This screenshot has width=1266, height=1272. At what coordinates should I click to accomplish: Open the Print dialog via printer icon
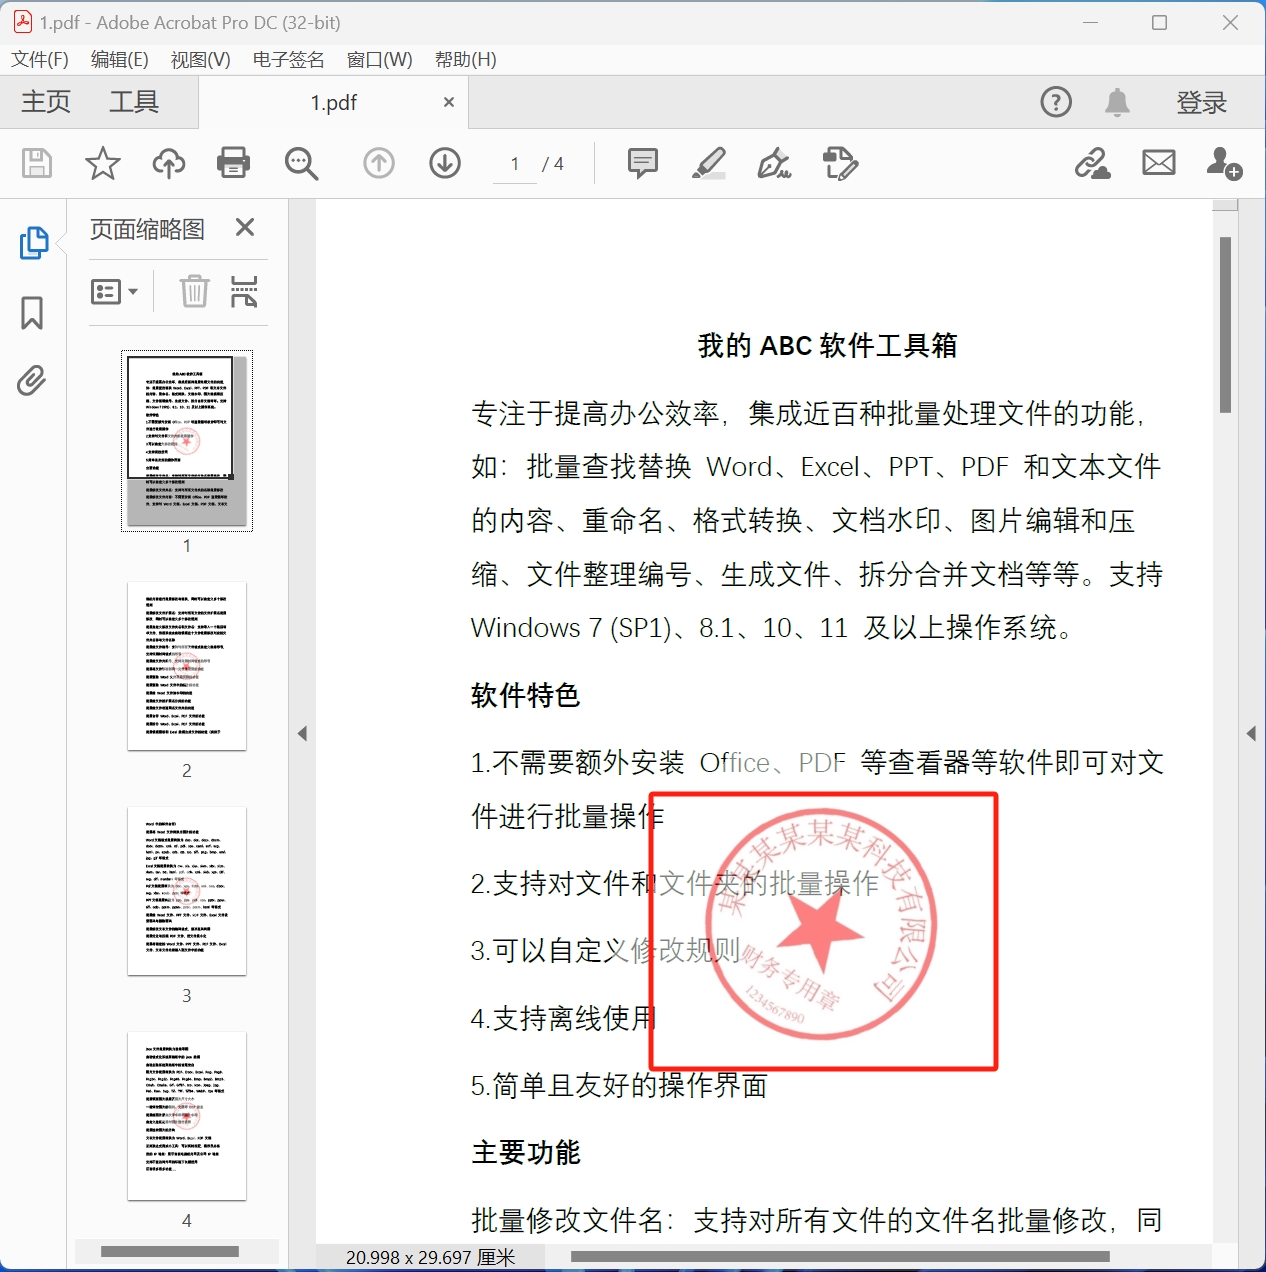(x=233, y=163)
